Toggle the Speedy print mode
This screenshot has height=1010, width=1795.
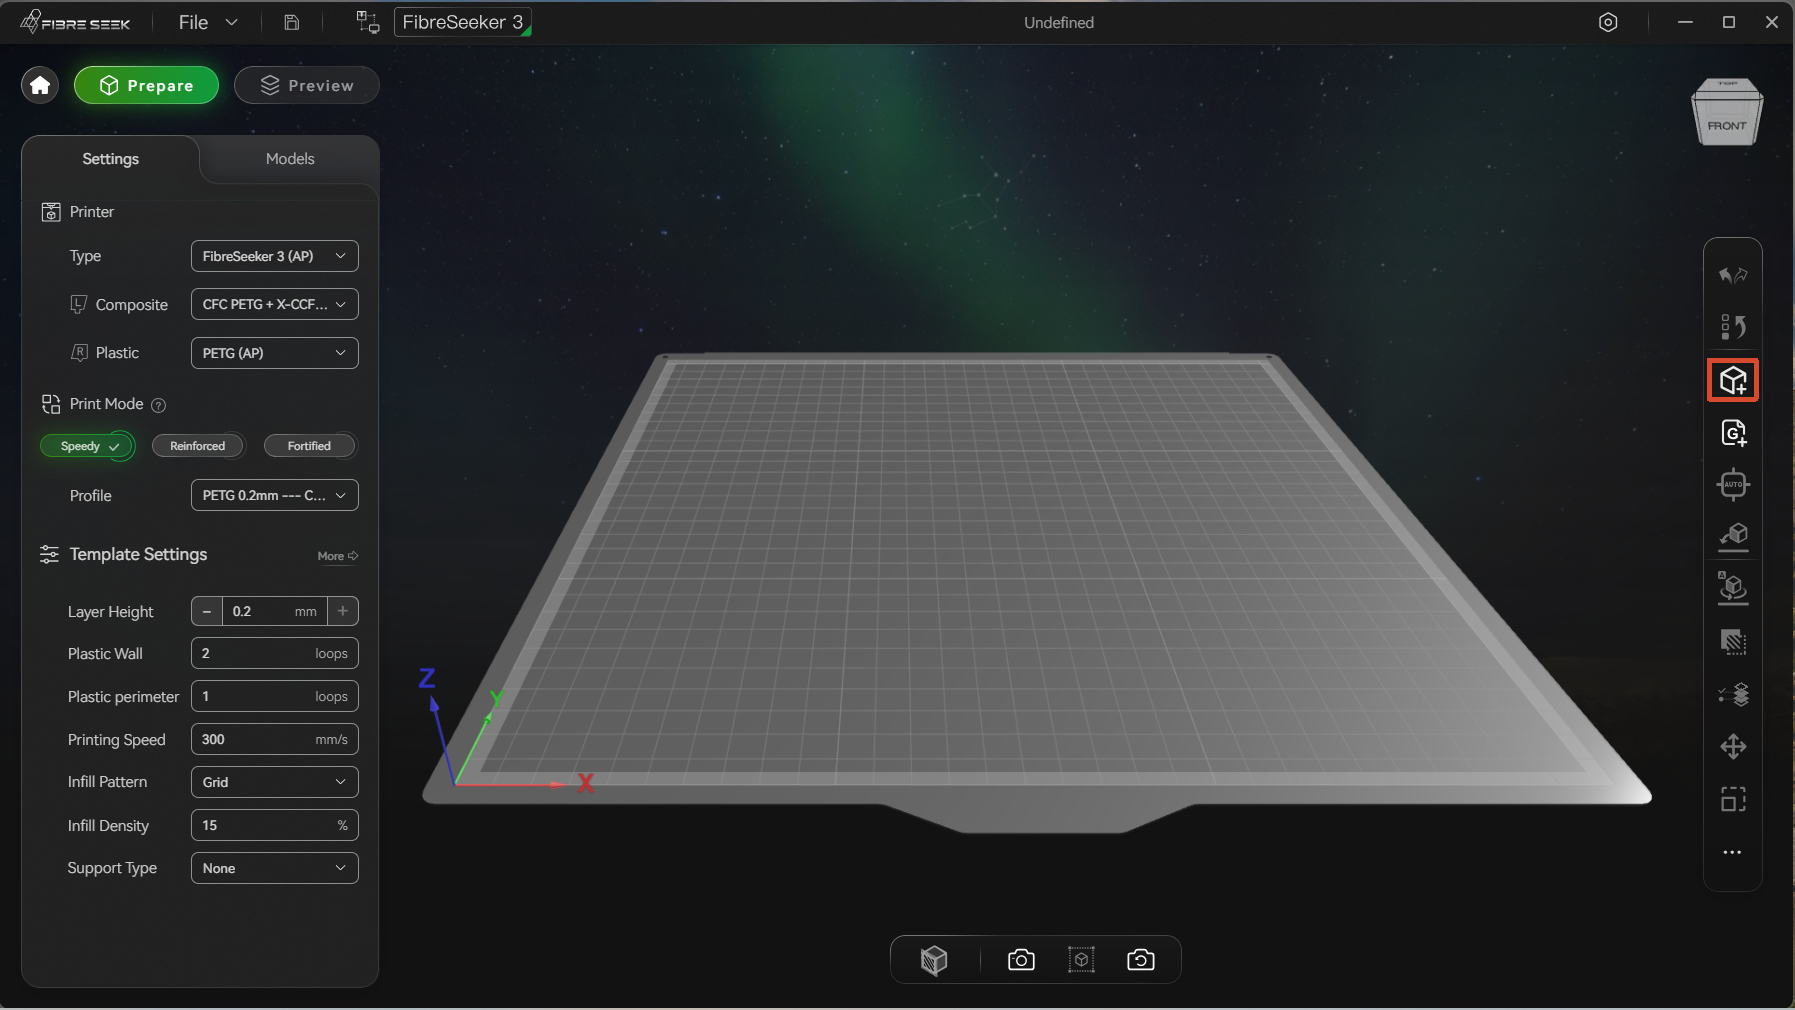click(x=87, y=446)
